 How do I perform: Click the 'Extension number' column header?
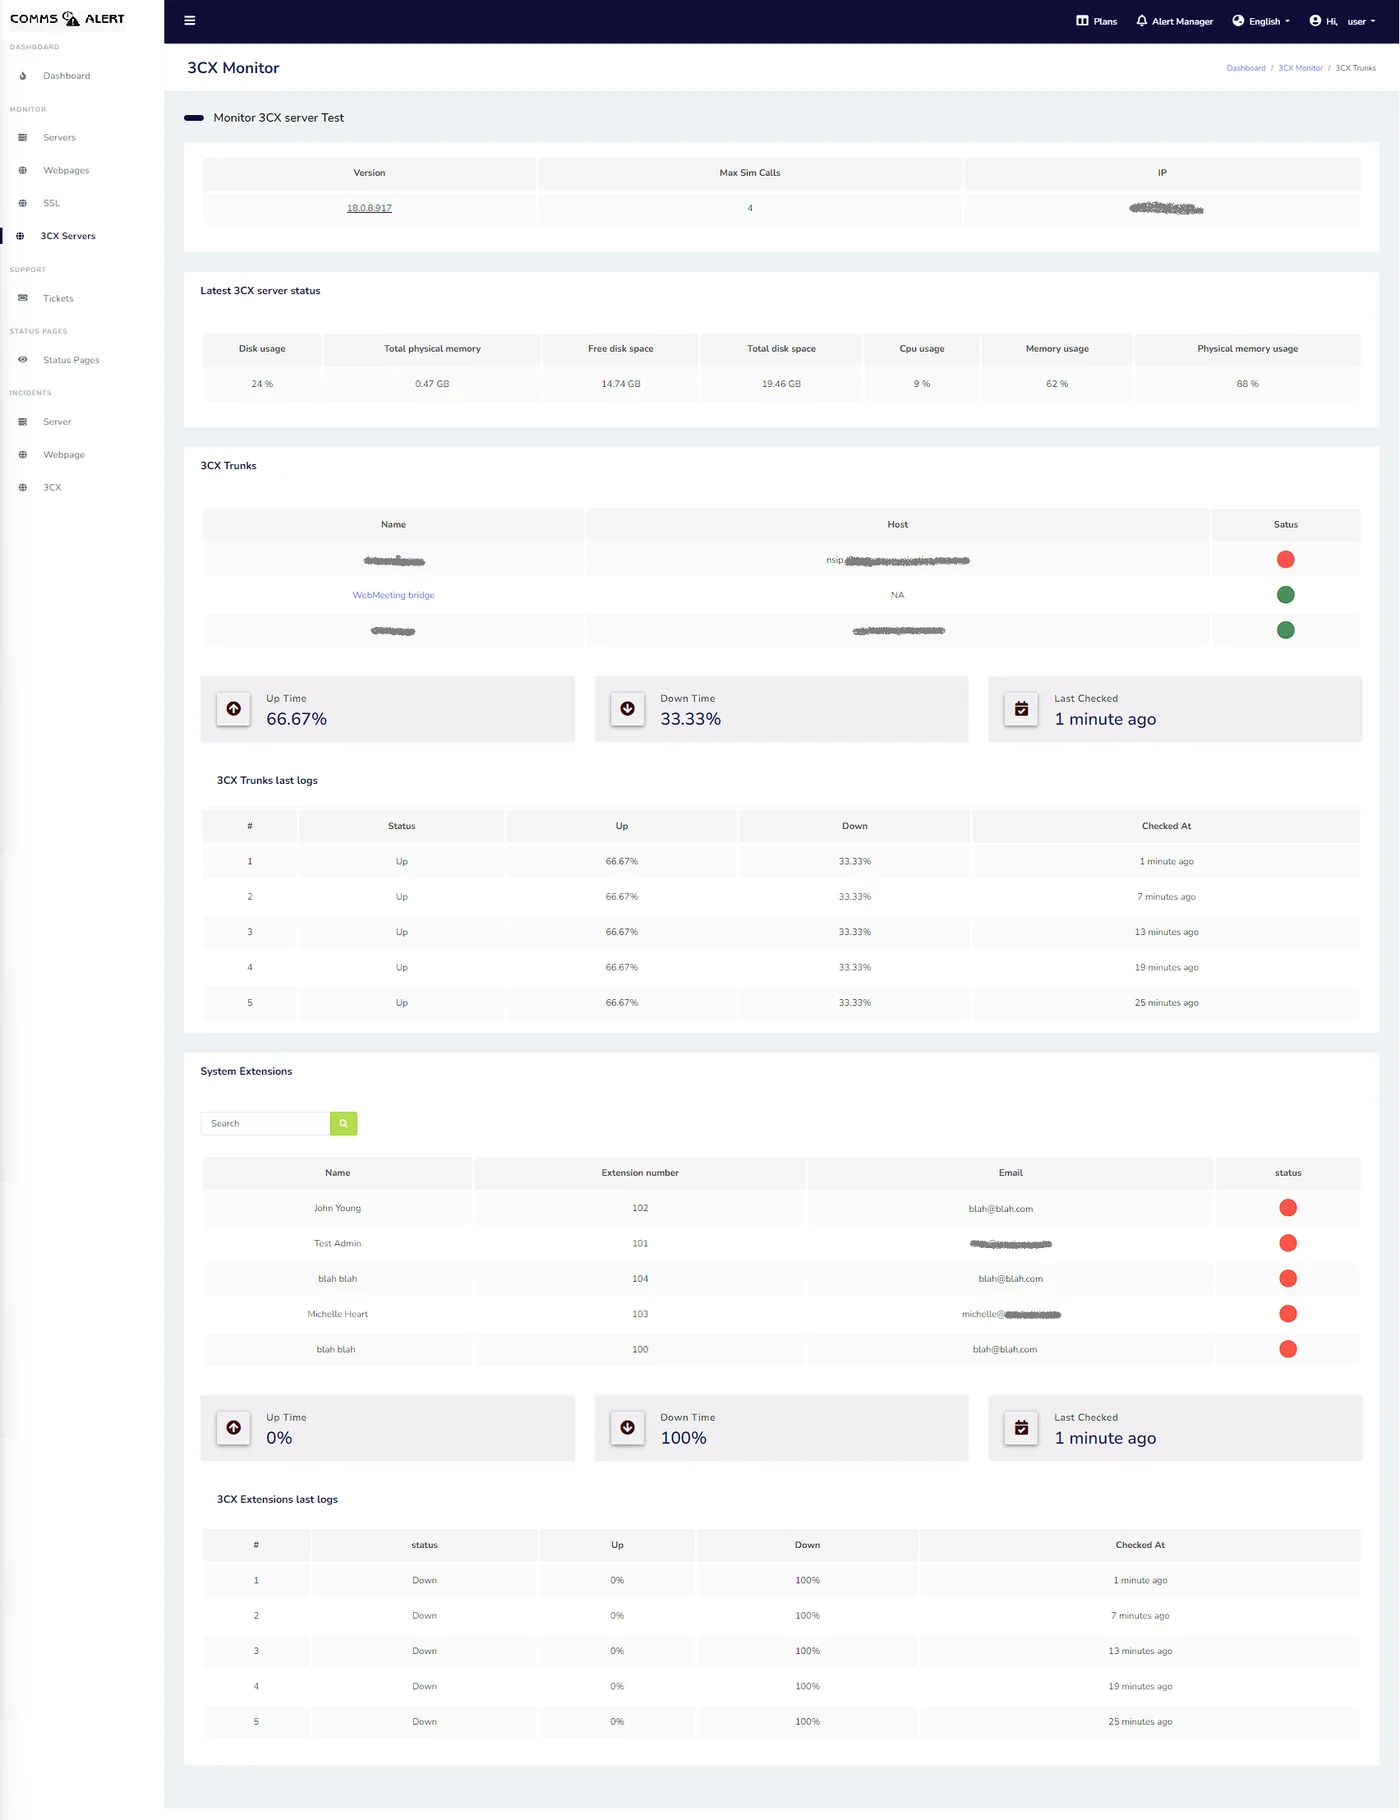(x=640, y=1173)
